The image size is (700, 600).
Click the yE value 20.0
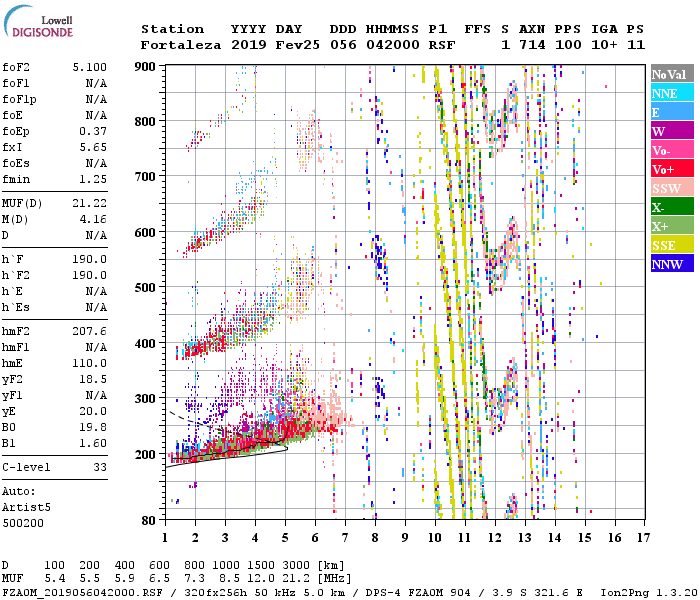coord(93,411)
